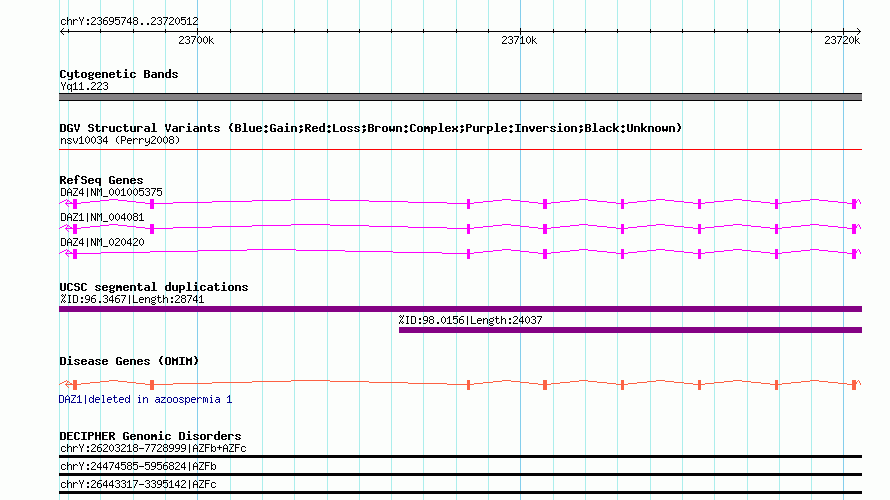Open the Cytogenetic Bands track title
Image resolution: width=890 pixels, height=500 pixels.
click(119, 74)
